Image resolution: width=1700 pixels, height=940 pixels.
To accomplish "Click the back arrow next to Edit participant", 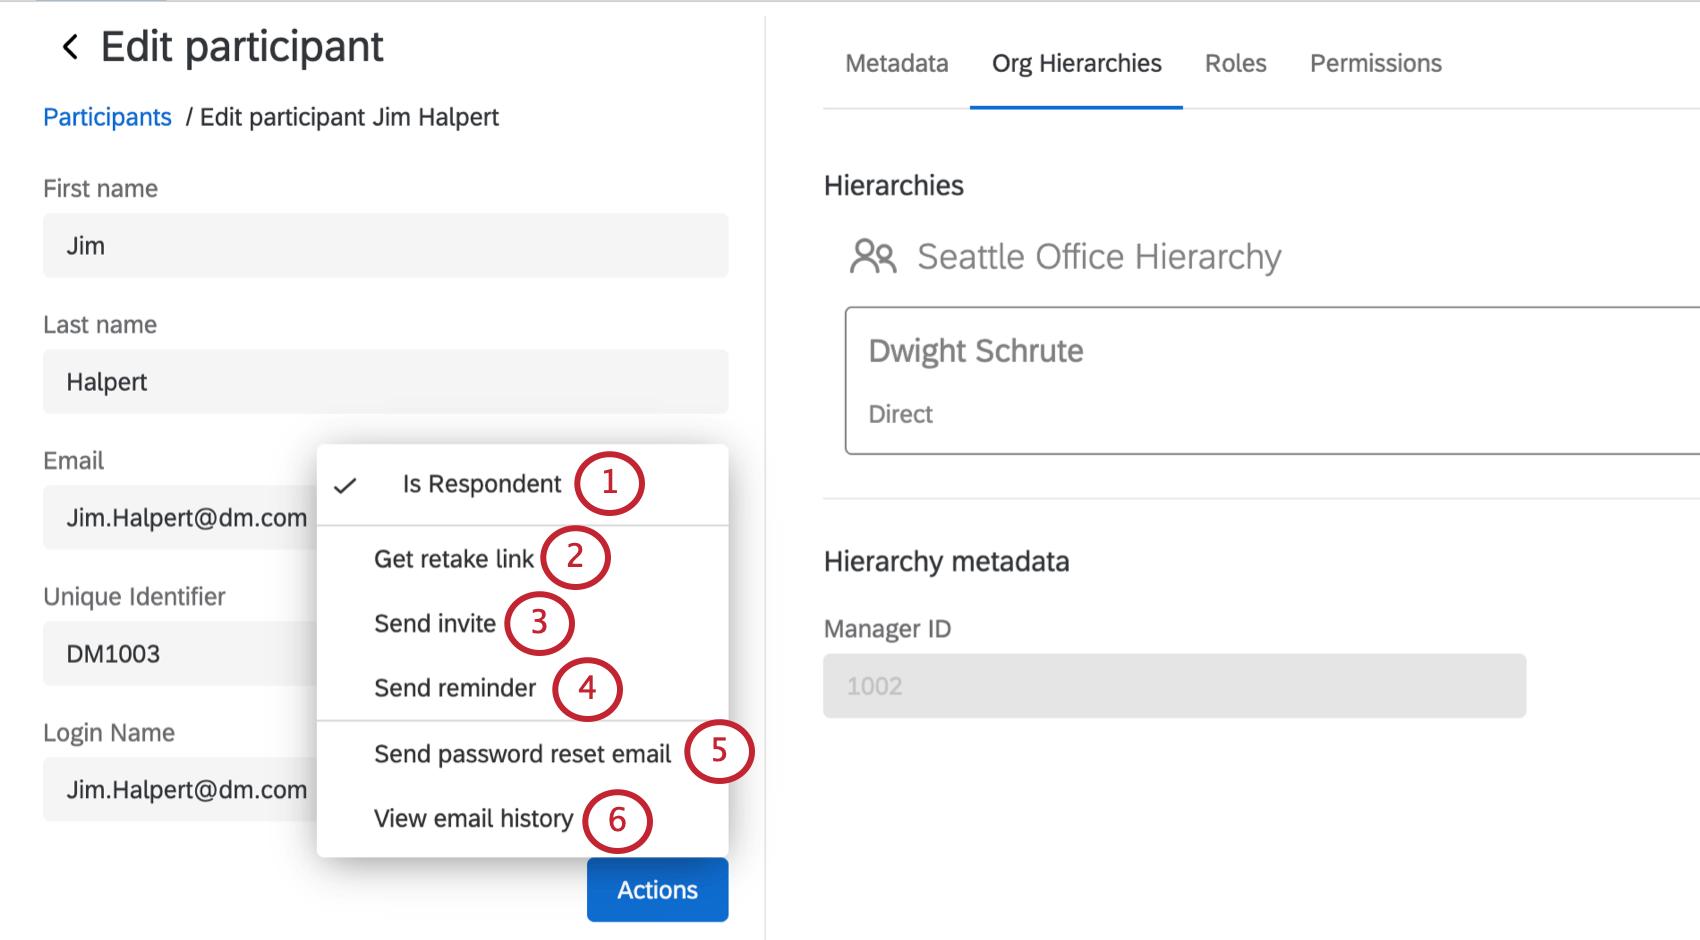I will tap(69, 46).
